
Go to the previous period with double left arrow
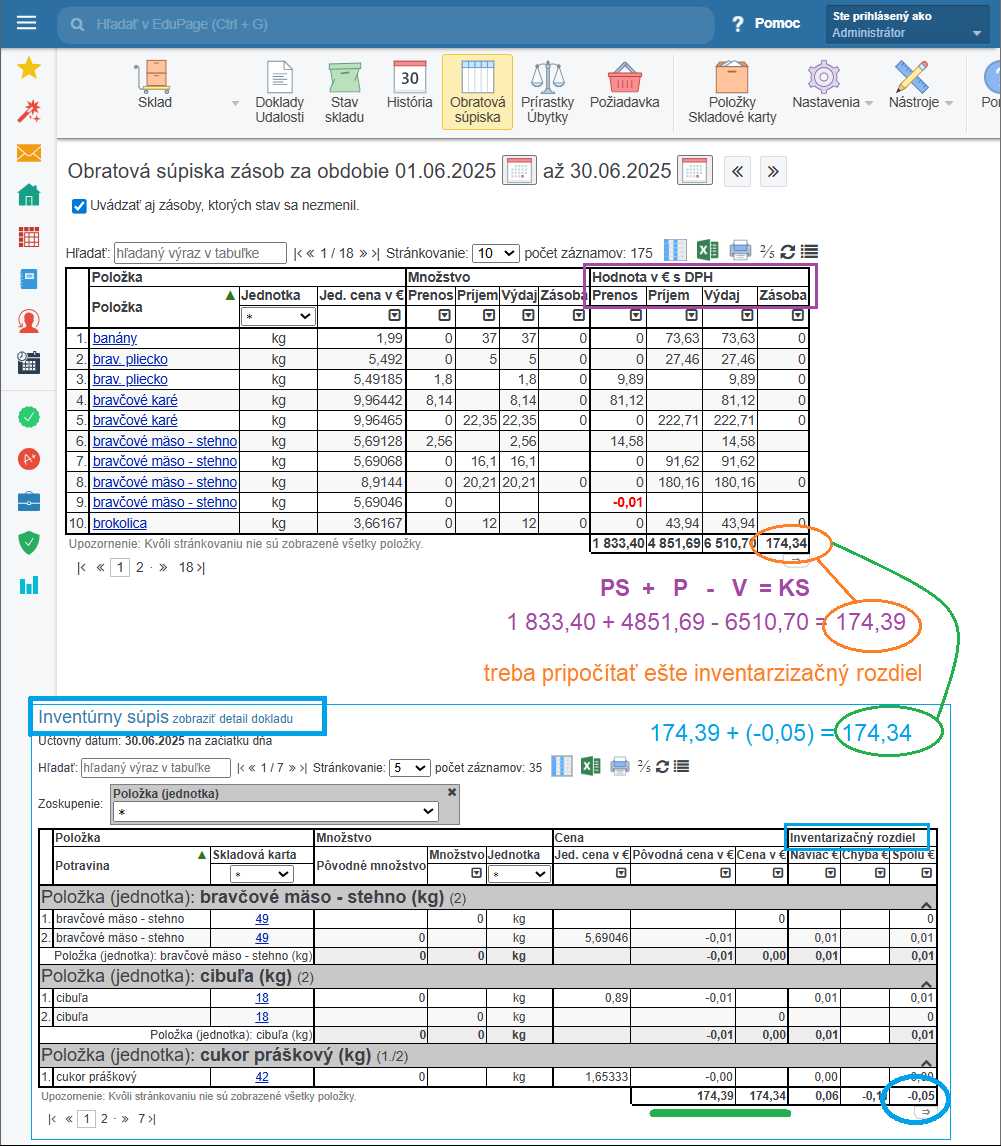pos(737,172)
